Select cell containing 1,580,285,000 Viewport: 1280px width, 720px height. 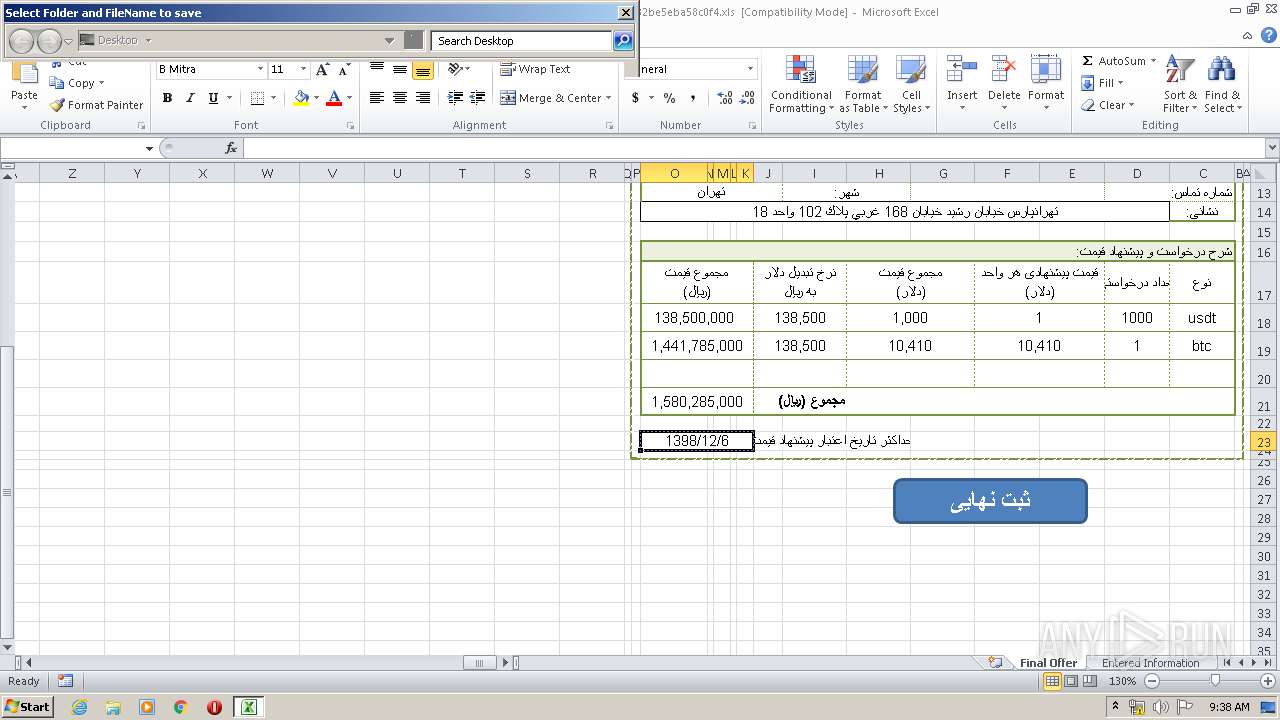697,402
